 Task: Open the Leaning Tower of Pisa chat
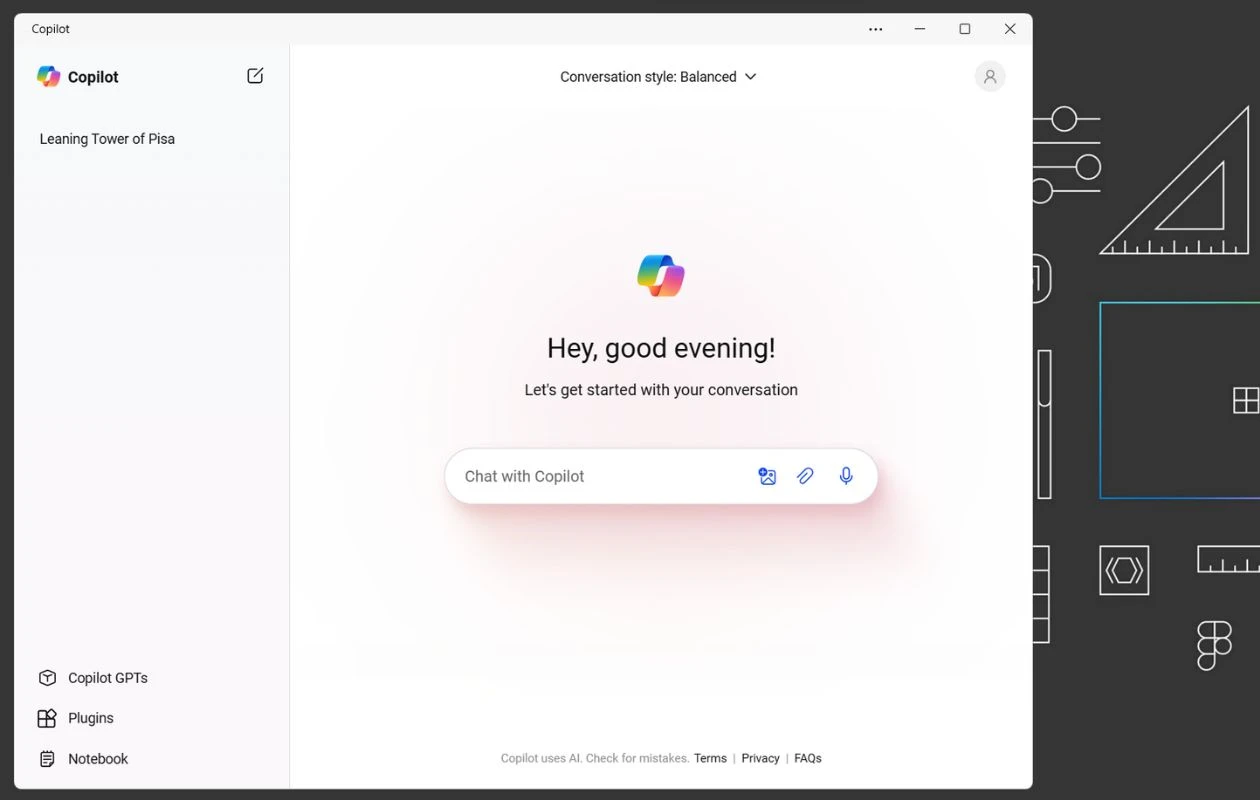[x=107, y=139]
